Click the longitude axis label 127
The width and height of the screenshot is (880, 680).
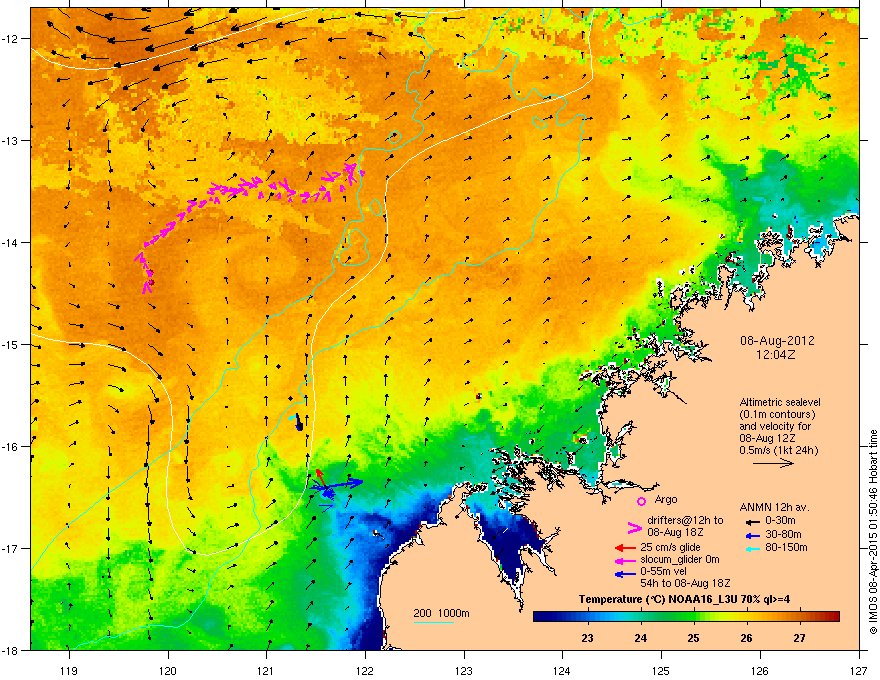tap(859, 671)
